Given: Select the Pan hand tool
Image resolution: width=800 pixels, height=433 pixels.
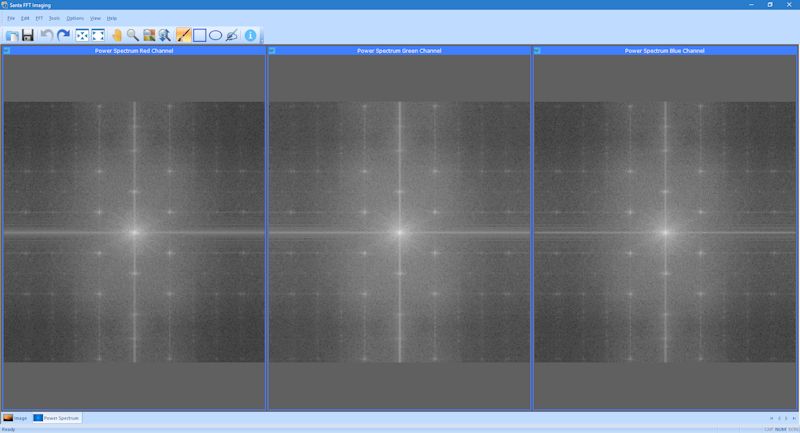Looking at the screenshot, I should (117, 36).
